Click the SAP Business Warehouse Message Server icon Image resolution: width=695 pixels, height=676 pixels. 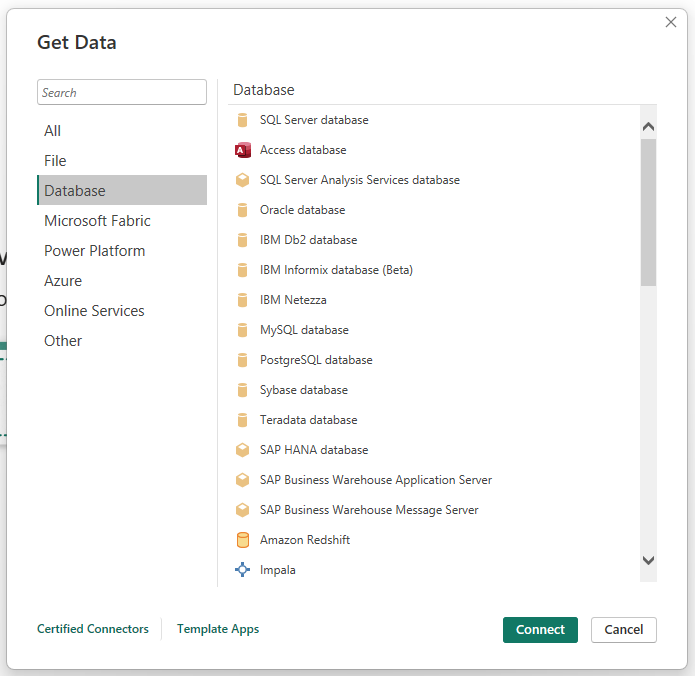click(242, 510)
